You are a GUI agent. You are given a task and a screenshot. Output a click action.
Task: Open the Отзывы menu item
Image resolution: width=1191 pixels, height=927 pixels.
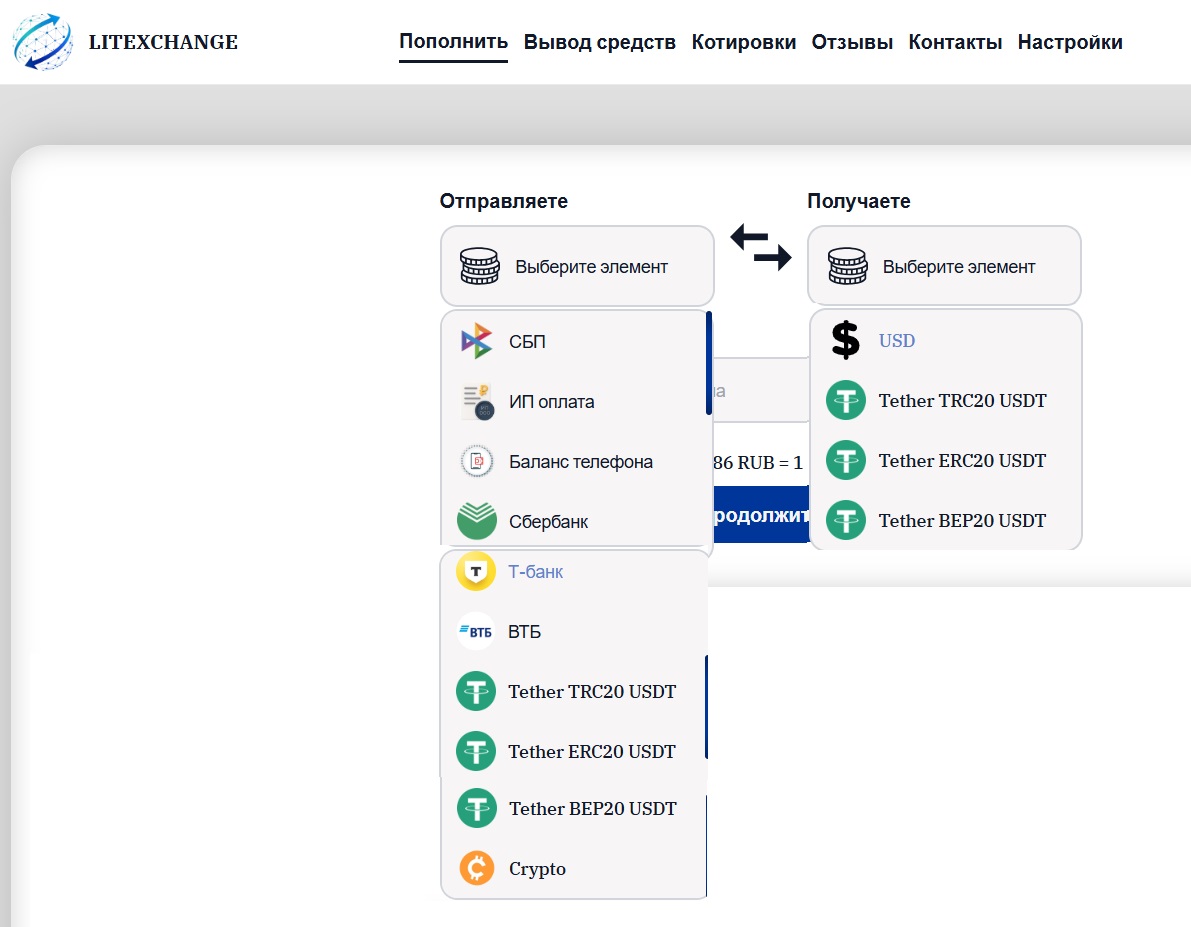pos(852,43)
